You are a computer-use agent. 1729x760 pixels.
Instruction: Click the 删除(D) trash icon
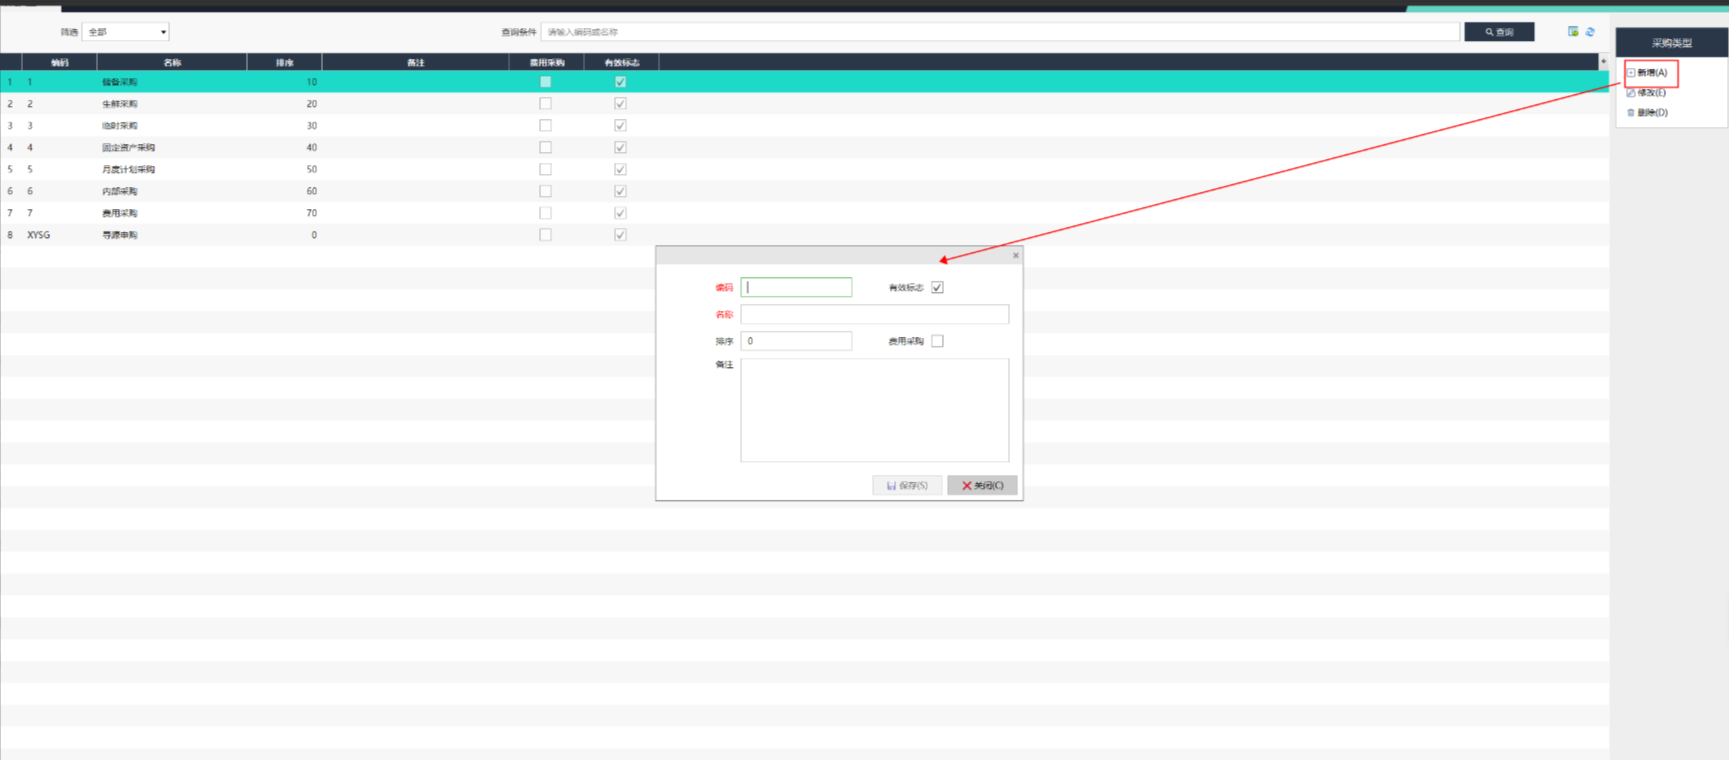coord(1631,113)
